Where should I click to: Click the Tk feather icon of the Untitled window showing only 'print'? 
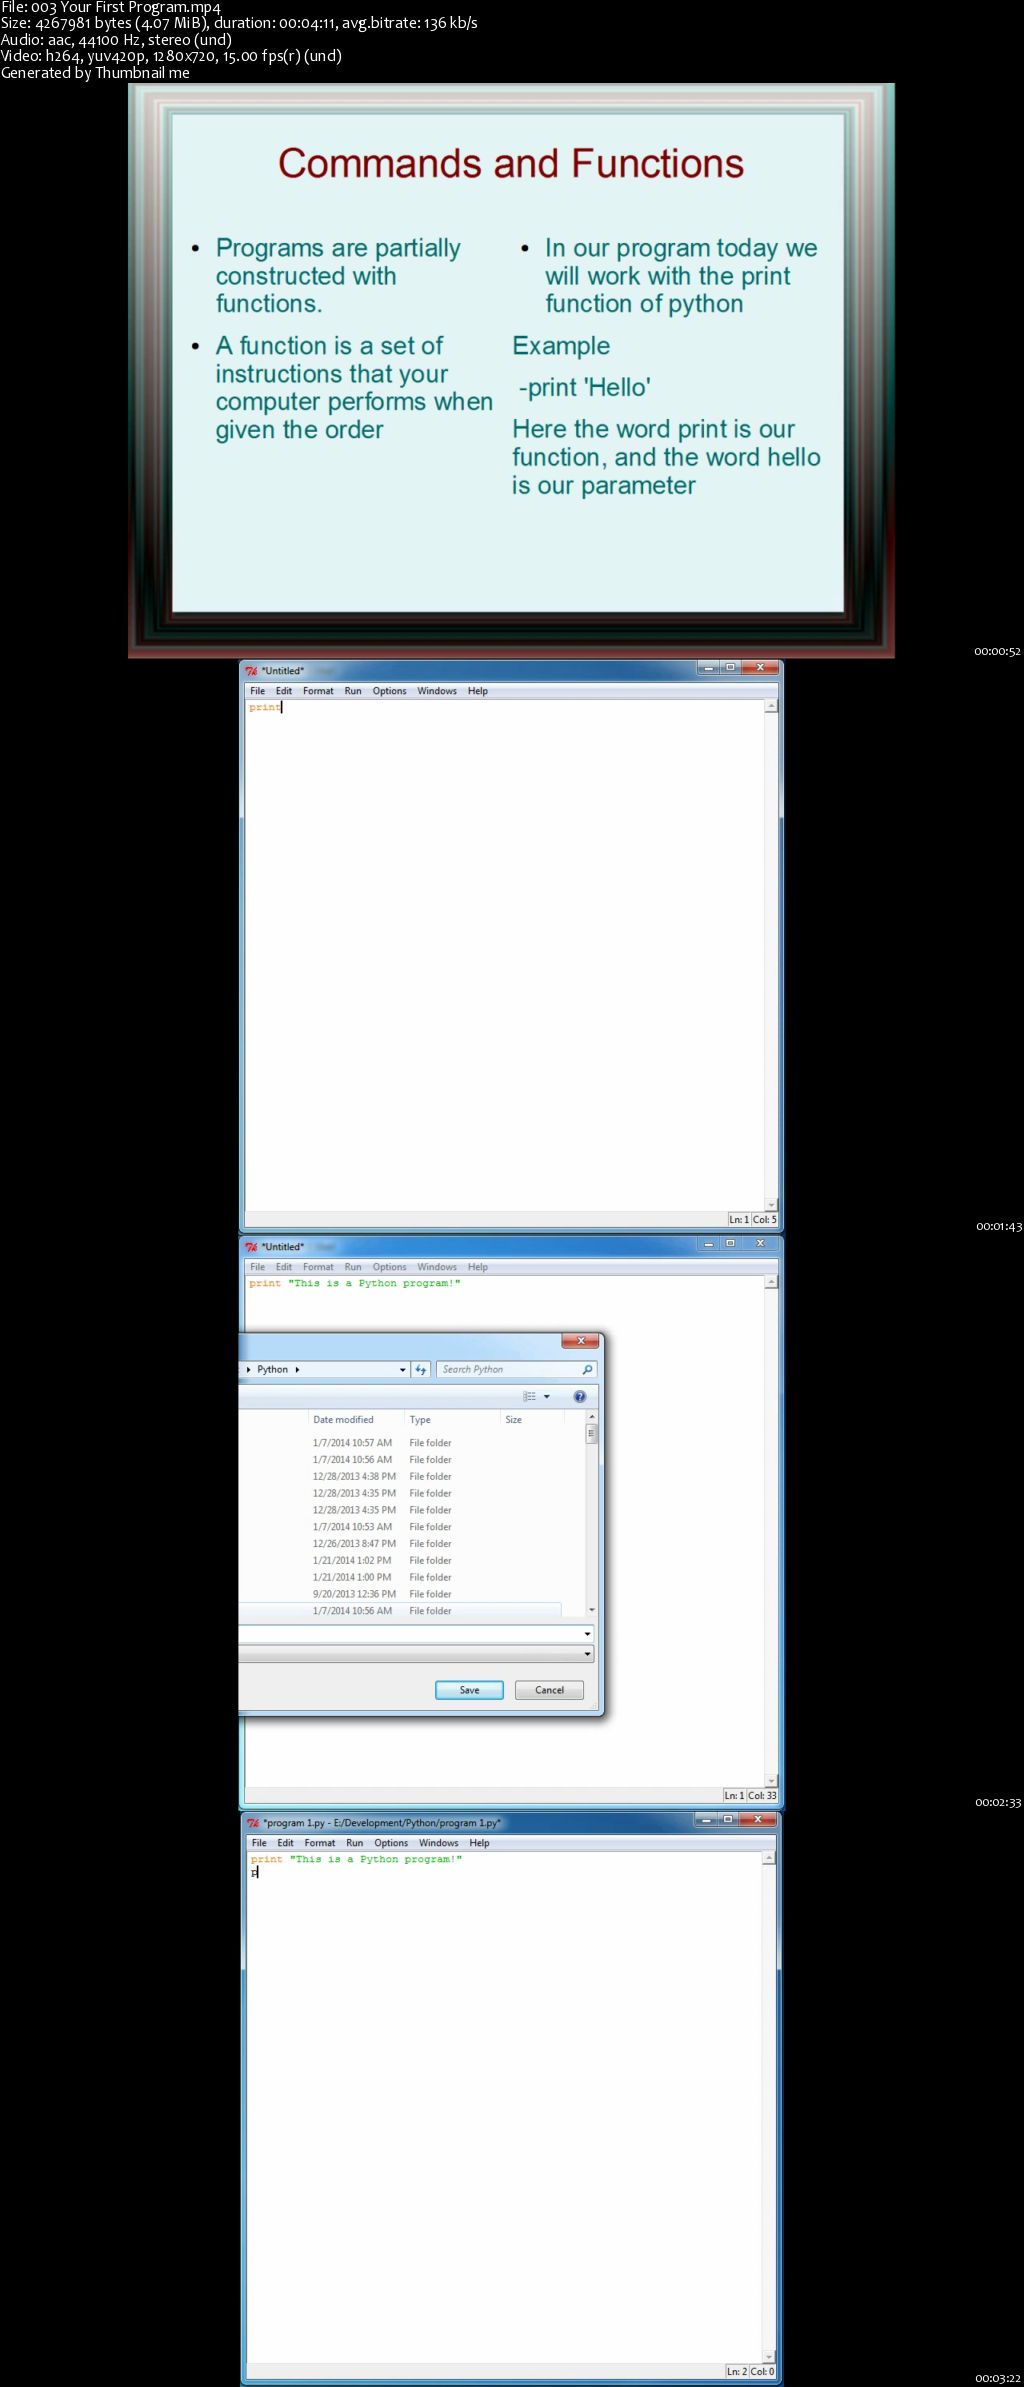tap(251, 671)
